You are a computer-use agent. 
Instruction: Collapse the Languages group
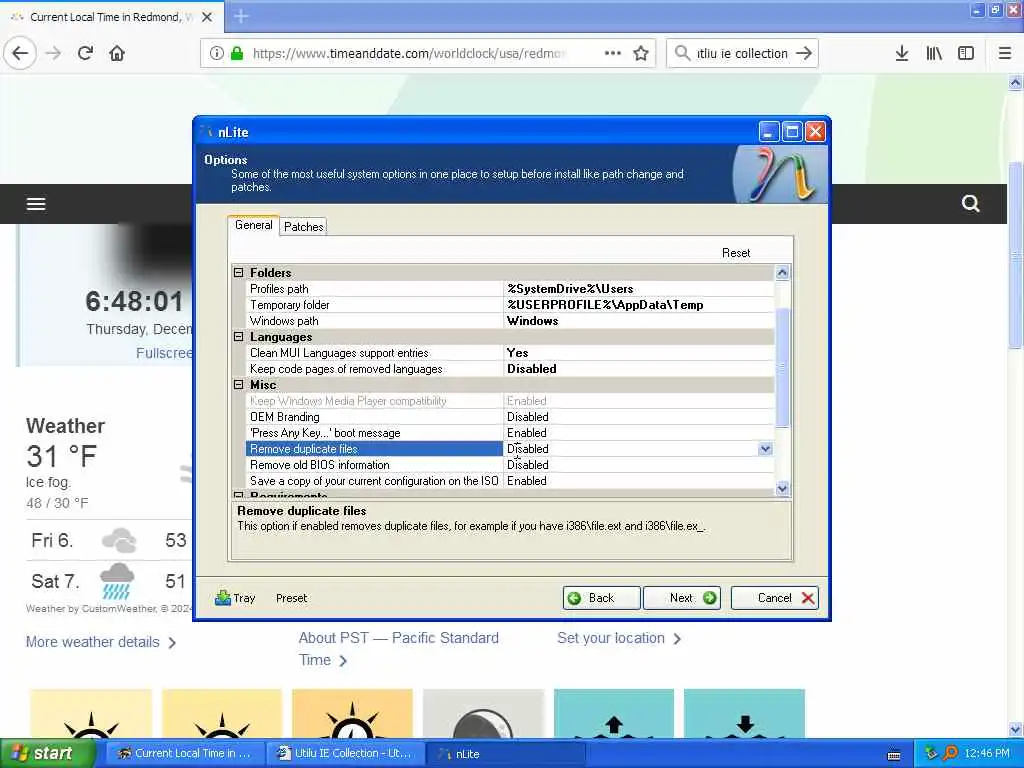click(238, 336)
